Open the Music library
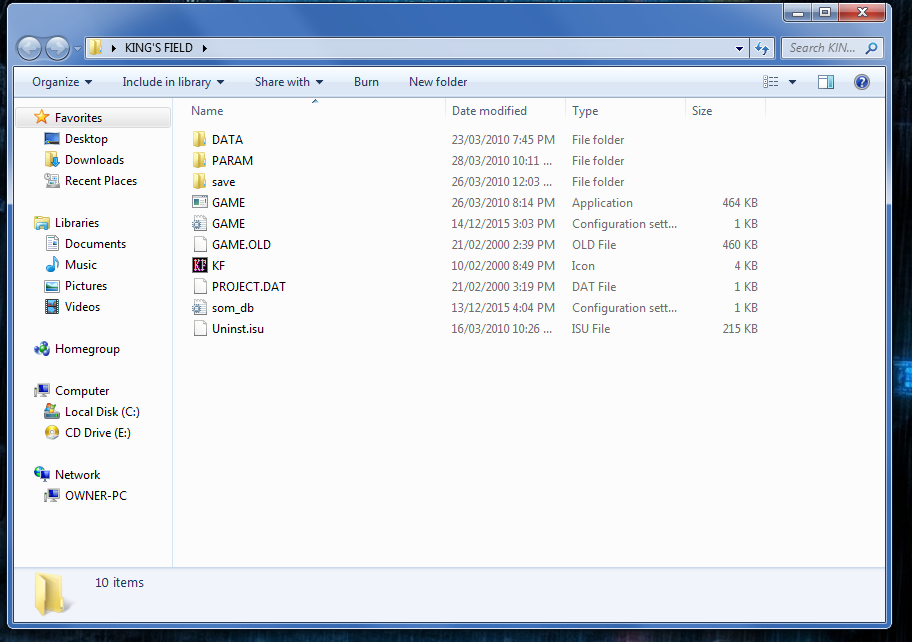912x642 pixels. click(x=81, y=265)
